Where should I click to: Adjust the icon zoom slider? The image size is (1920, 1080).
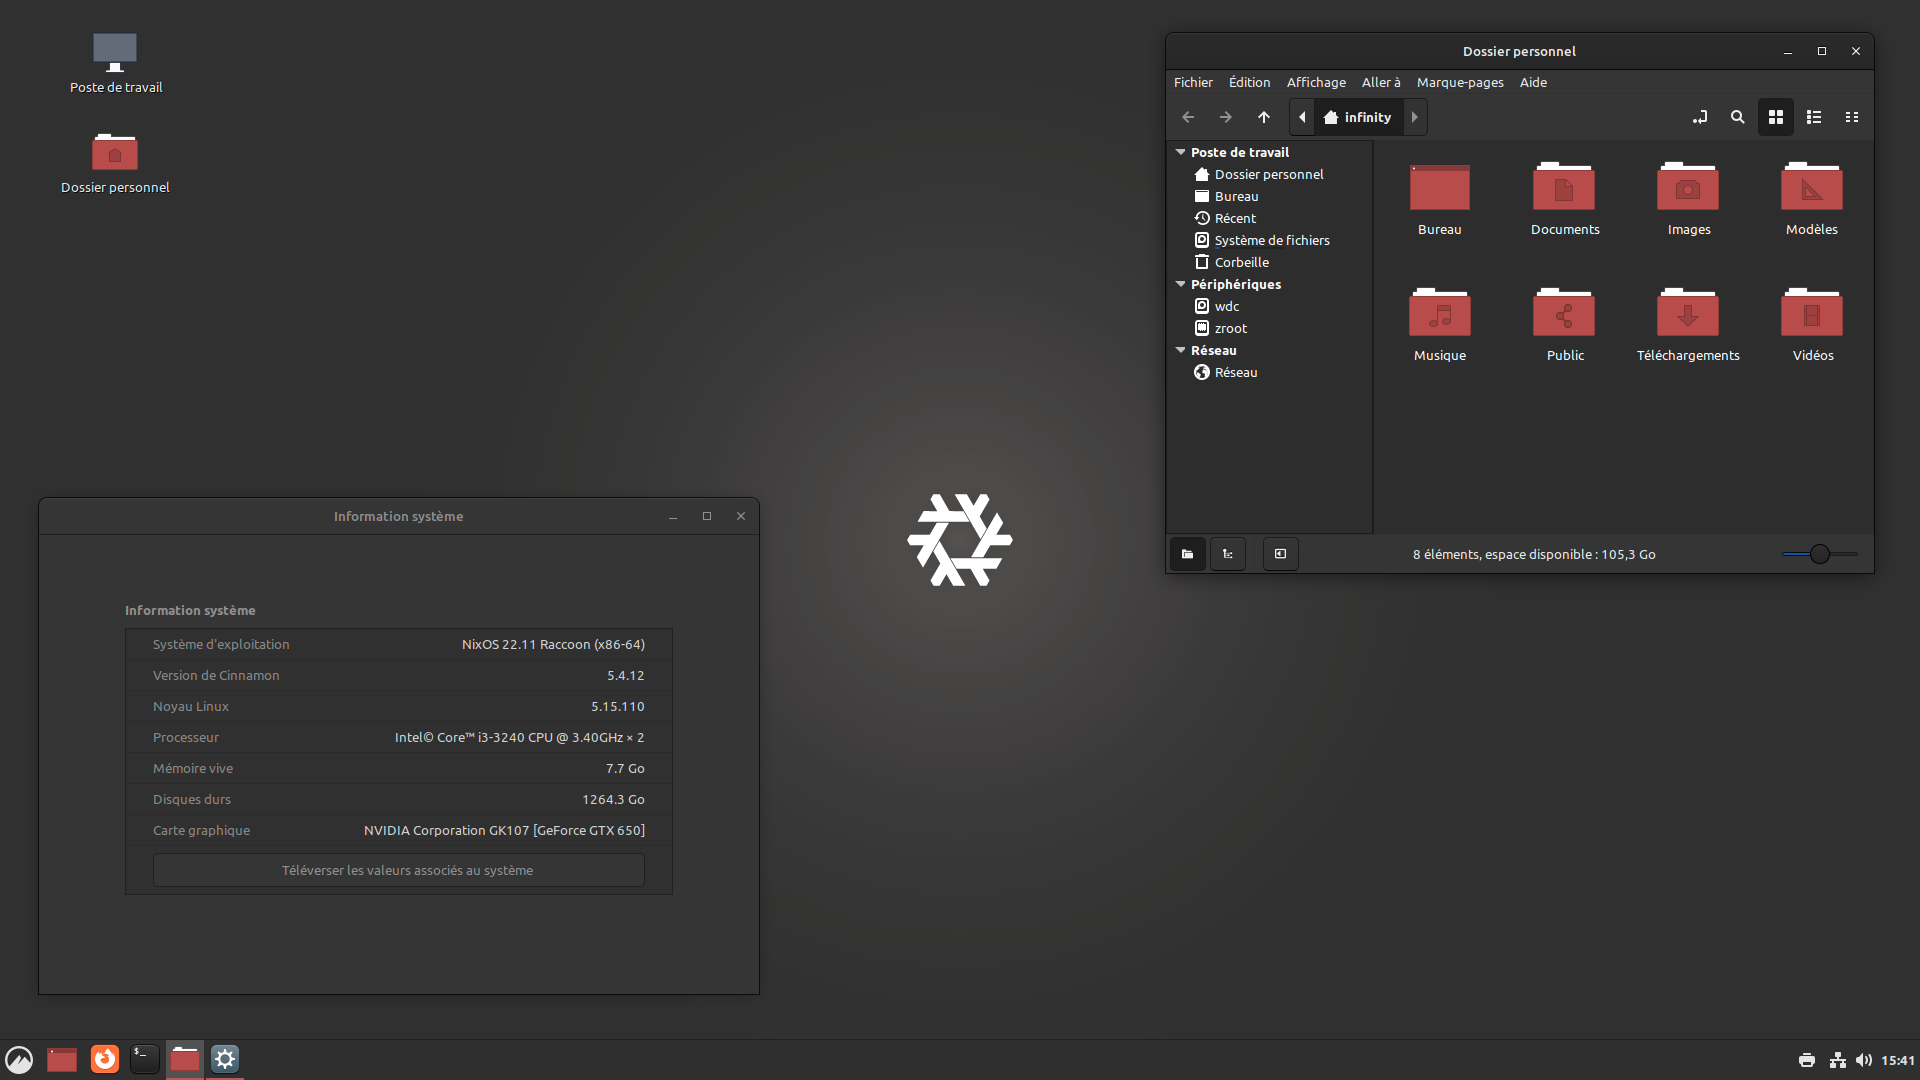(1819, 554)
